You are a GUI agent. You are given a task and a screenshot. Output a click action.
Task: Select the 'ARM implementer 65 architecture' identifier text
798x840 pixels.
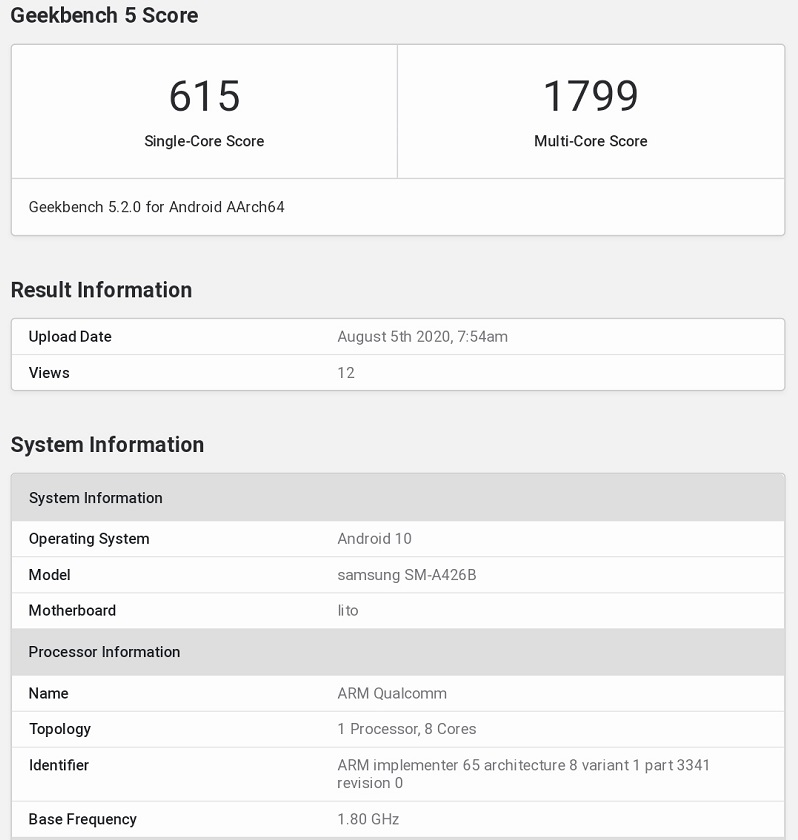coord(523,774)
